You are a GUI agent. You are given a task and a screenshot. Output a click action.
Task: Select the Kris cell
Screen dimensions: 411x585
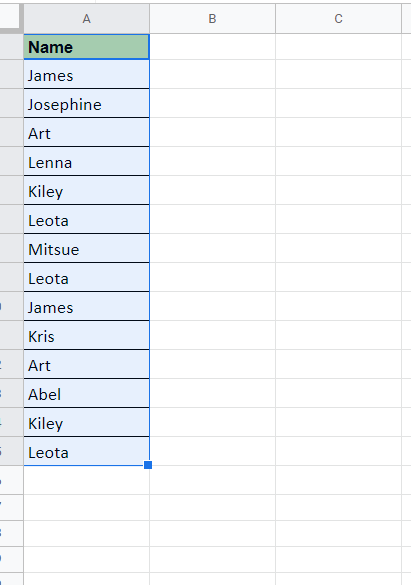(x=87, y=335)
